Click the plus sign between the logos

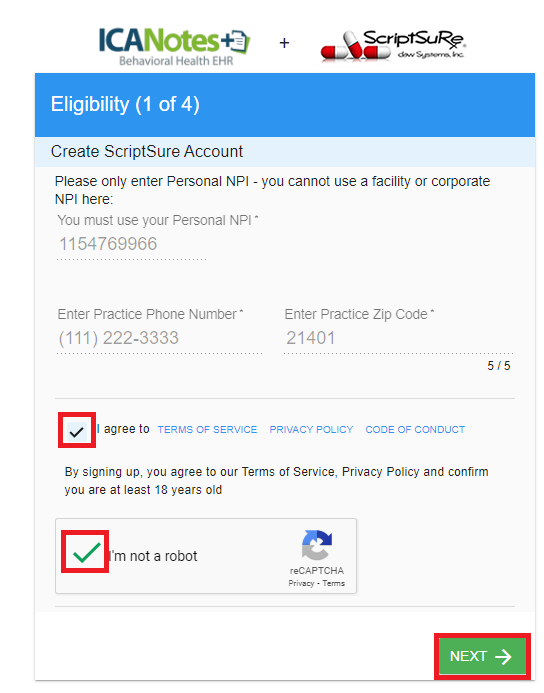click(284, 43)
